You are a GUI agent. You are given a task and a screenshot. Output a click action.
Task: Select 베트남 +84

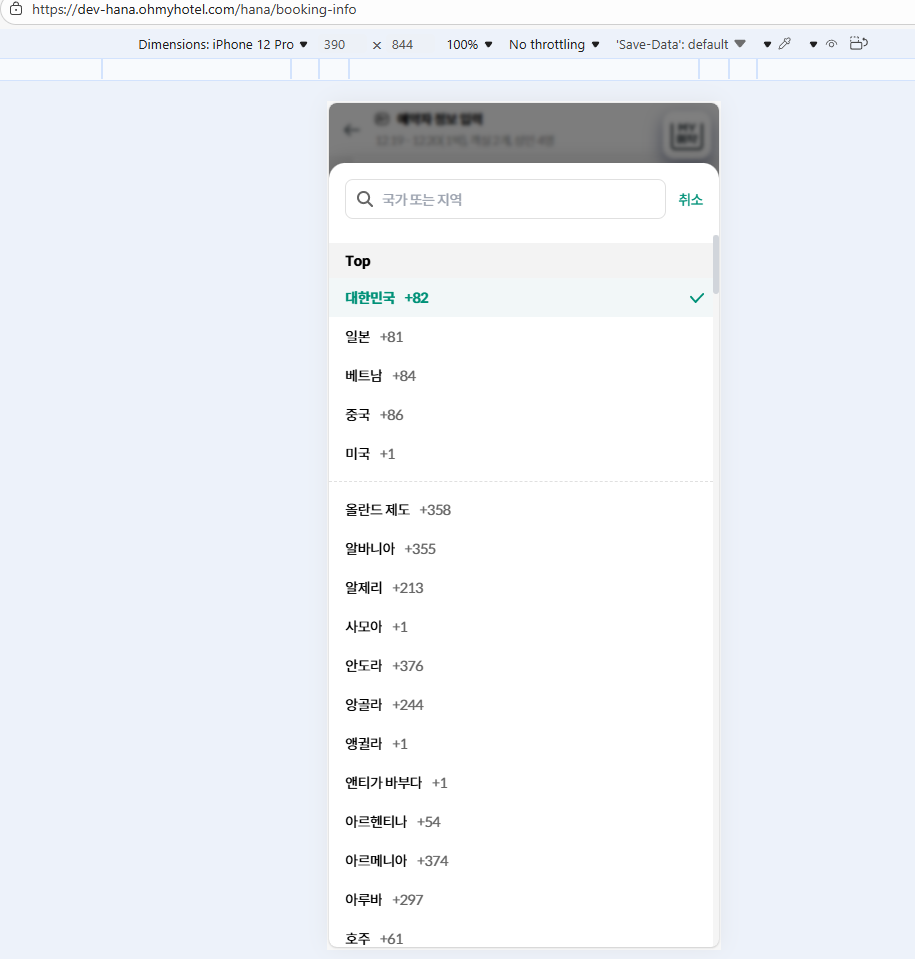coord(521,376)
